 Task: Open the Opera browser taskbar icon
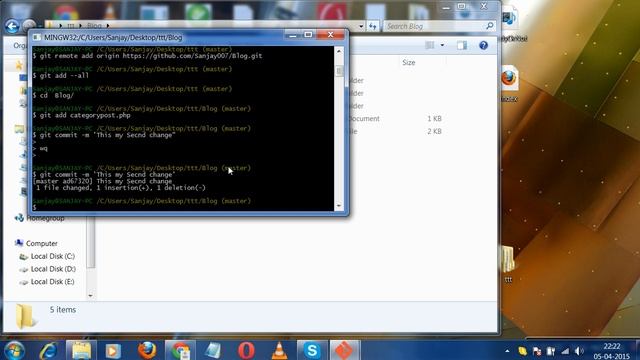coord(246,350)
